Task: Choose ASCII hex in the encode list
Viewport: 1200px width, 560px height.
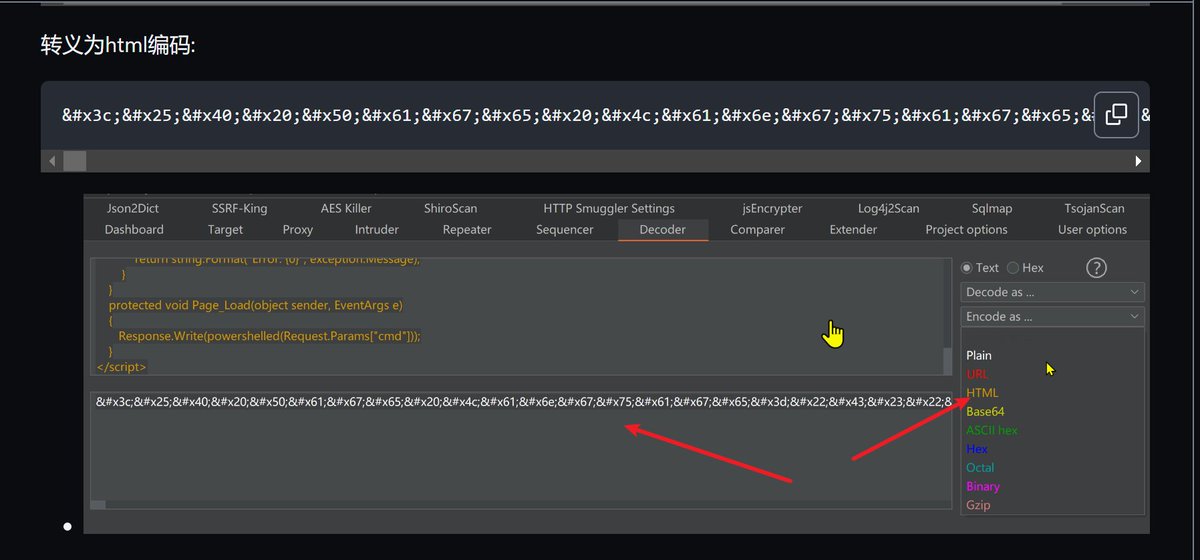Action: [x=992, y=430]
